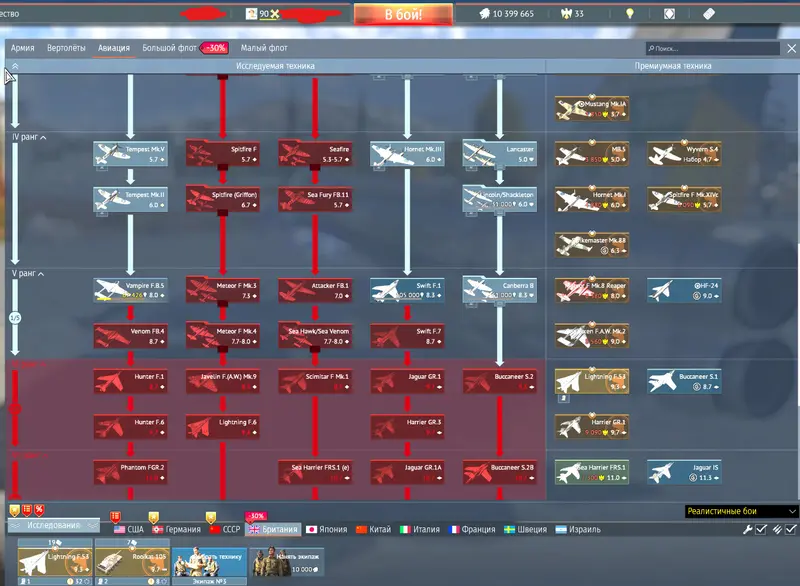Open the Реалистичные бои game mode dropdown
This screenshot has width=800, height=586.
pyautogui.click(x=741, y=511)
